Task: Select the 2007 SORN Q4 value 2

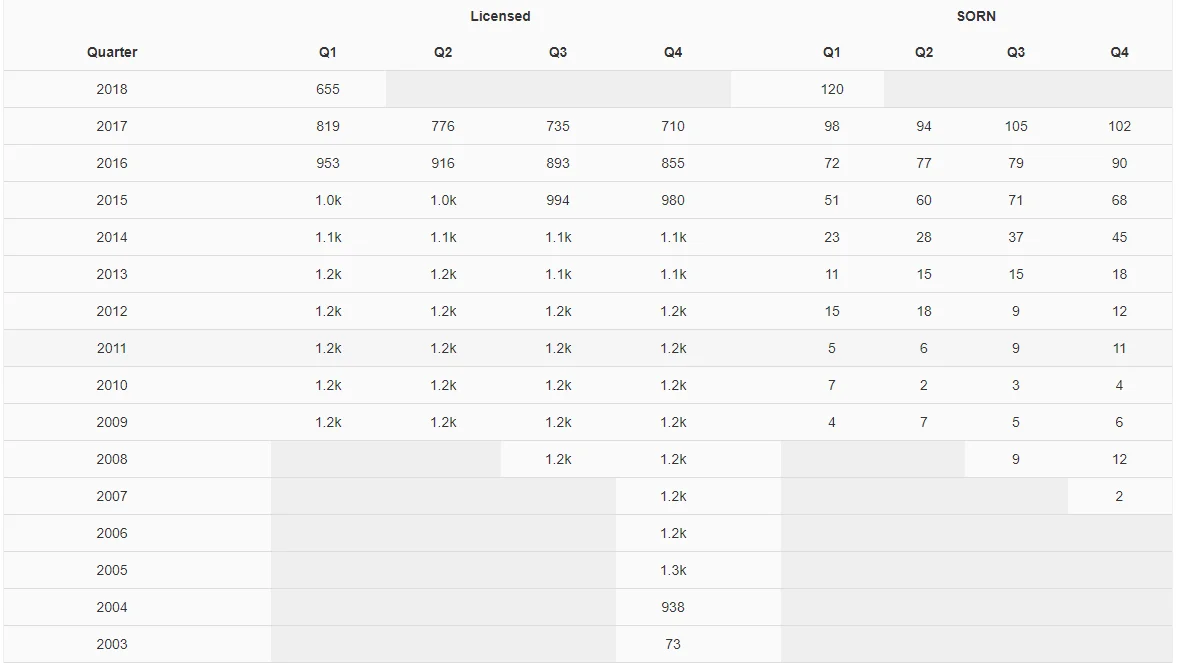Action: point(1119,496)
